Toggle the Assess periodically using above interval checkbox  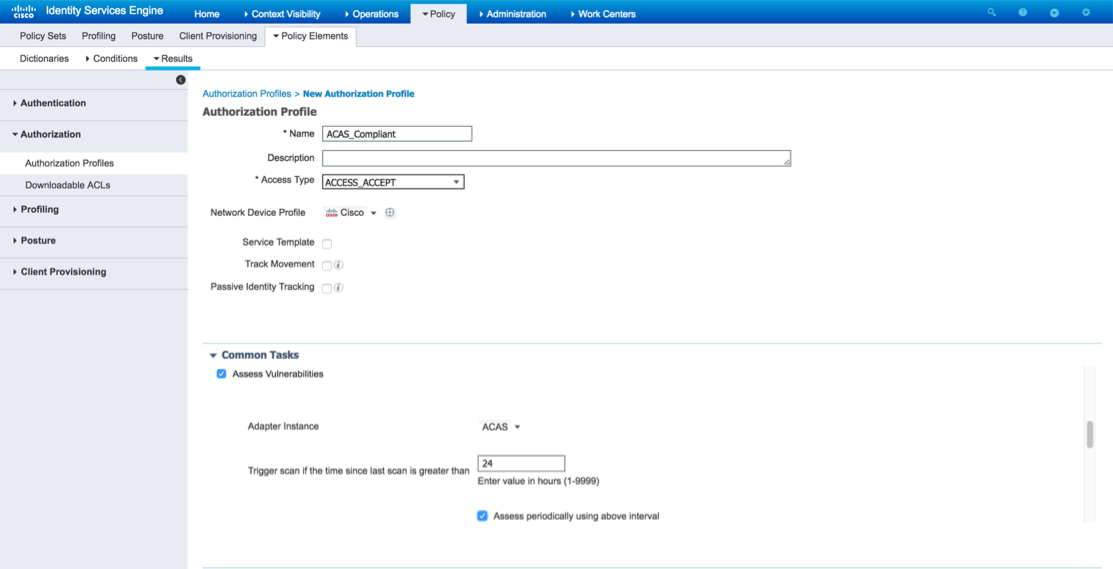(483, 516)
